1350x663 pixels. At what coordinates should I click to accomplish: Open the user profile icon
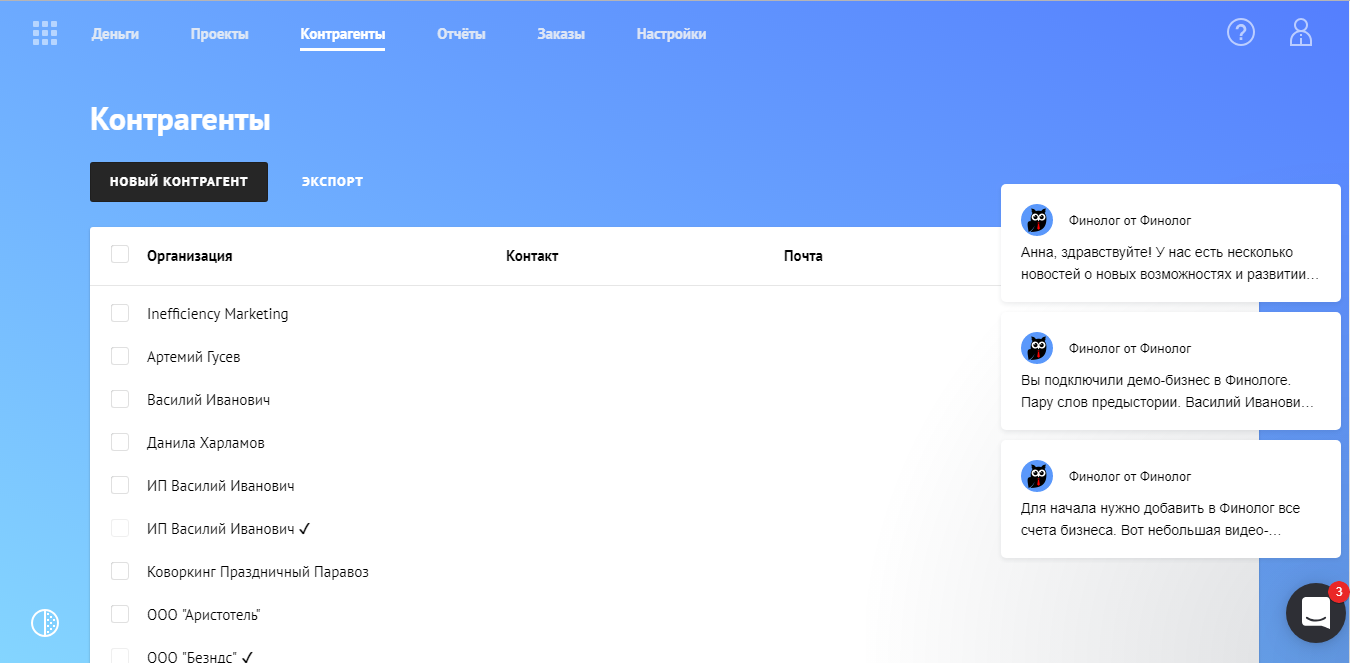(1300, 33)
